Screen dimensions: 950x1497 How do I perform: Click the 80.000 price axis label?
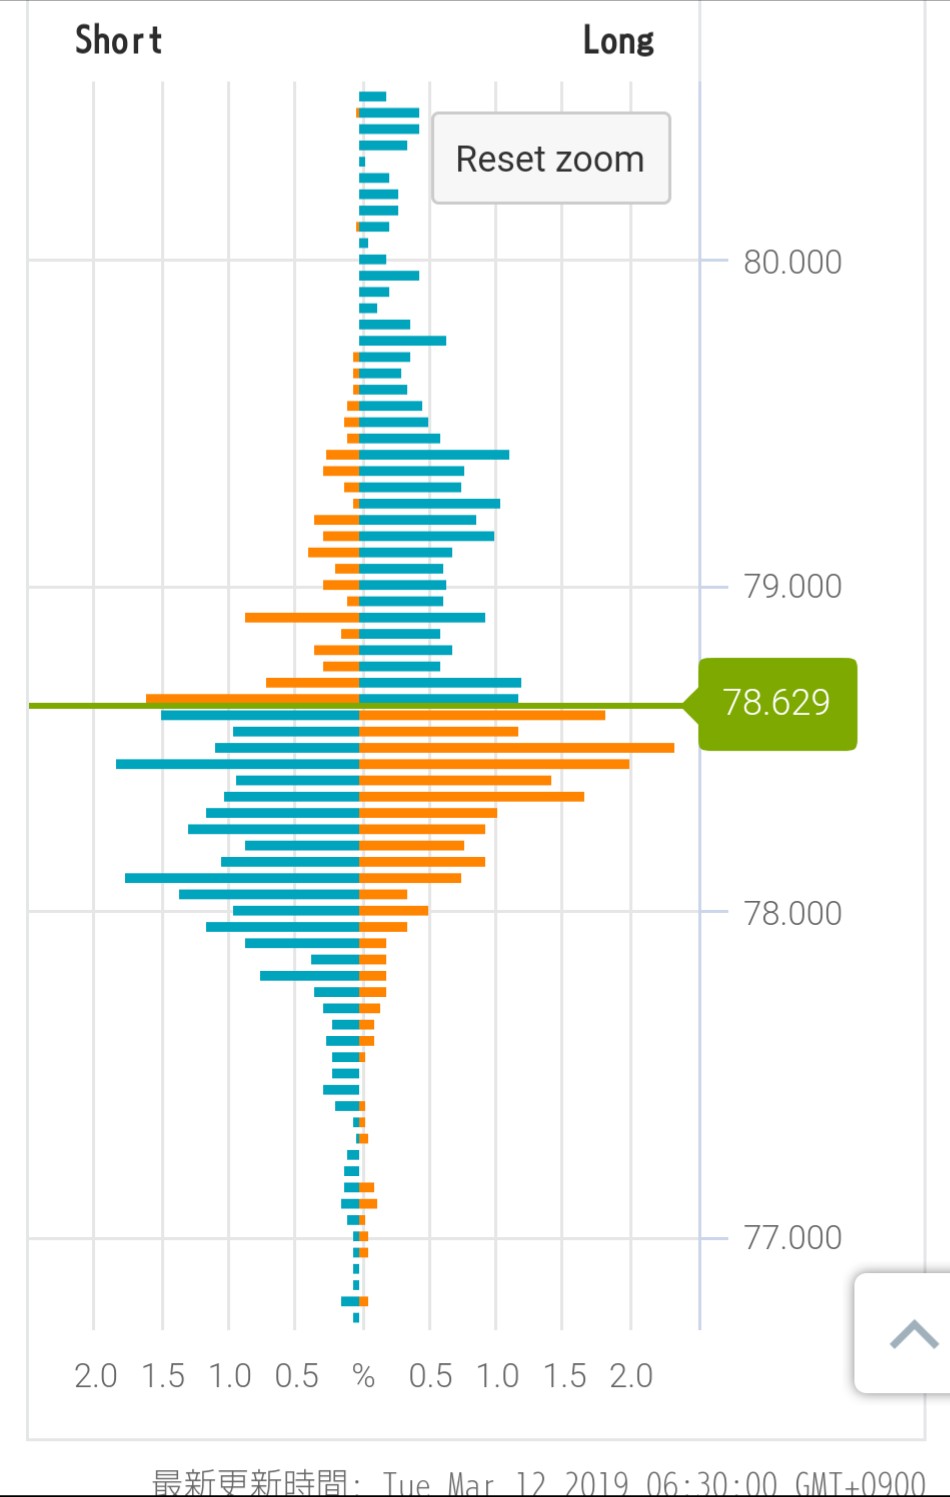click(792, 262)
